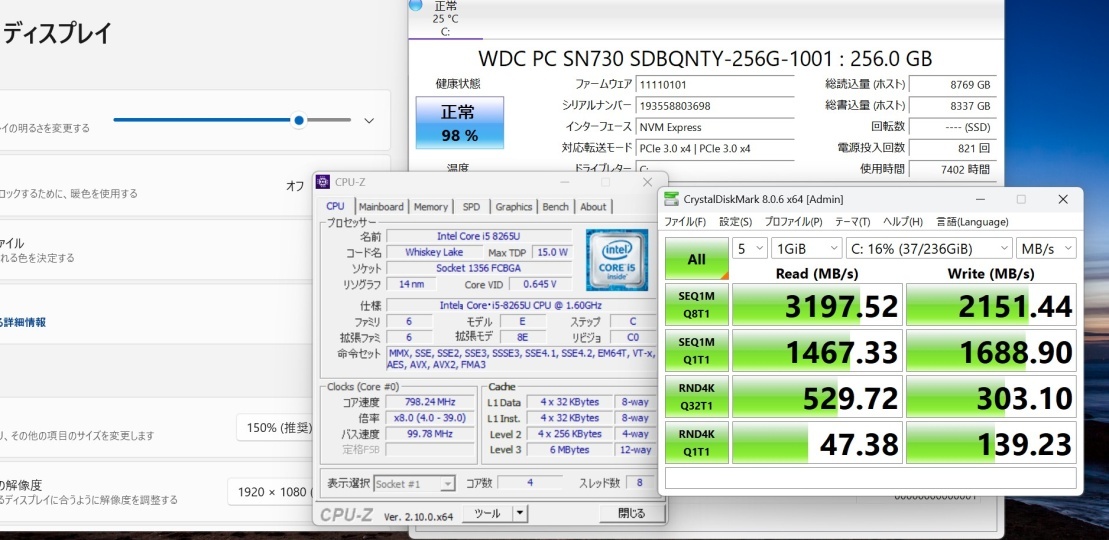This screenshot has width=1109, height=540.
Task: Click the multiplier value x8.0 (4.0 - 39.0)
Action: pyautogui.click(x=430, y=418)
